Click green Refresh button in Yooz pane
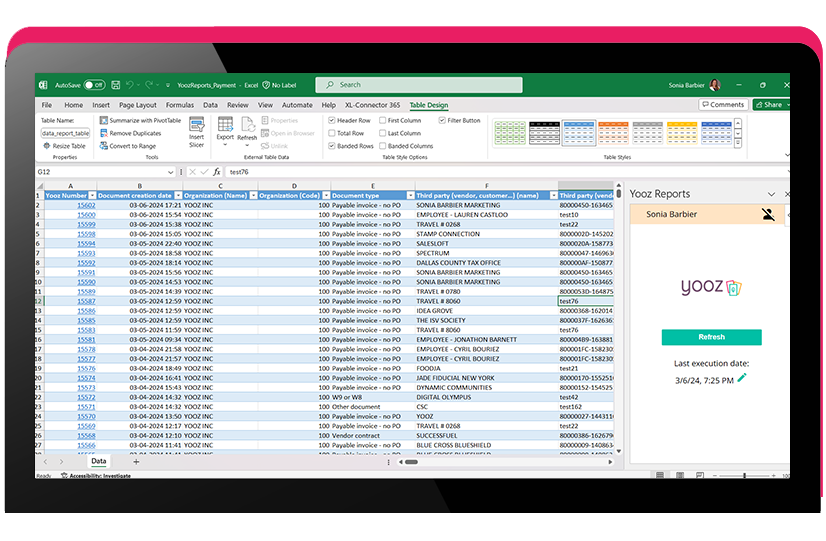The height and width of the screenshot is (541, 826). click(x=711, y=337)
